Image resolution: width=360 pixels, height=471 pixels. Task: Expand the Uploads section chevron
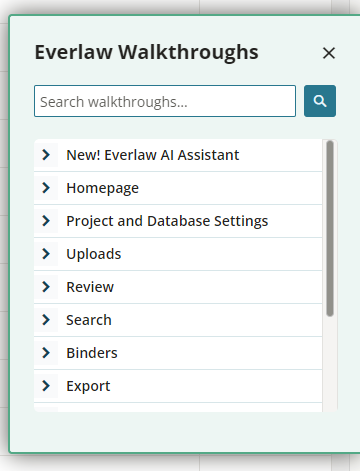(46, 254)
